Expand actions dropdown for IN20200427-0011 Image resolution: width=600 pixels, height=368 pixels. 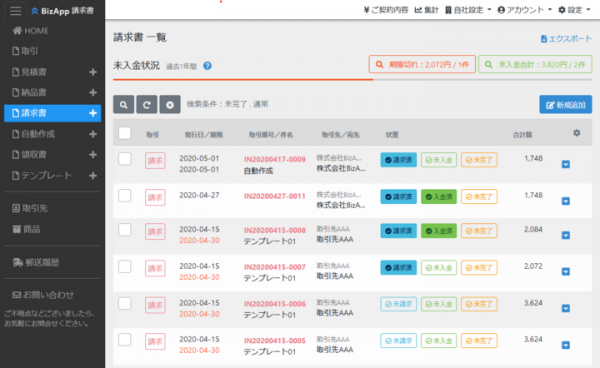coord(566,201)
